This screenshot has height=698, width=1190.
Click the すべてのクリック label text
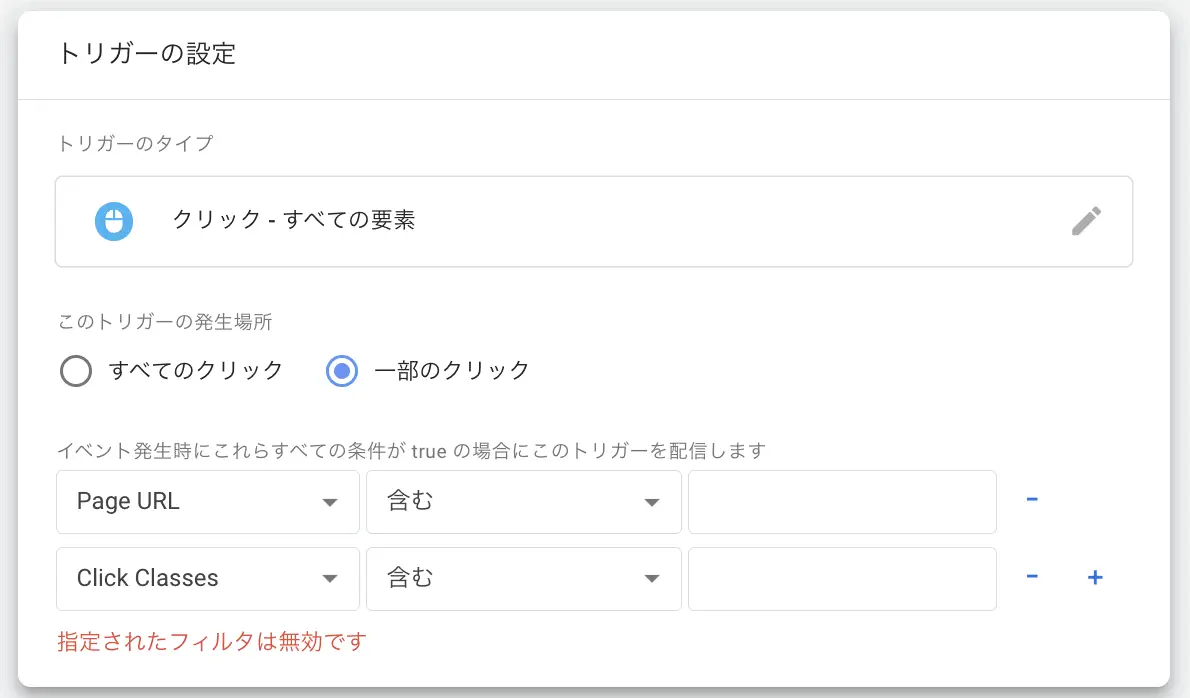tap(196, 370)
